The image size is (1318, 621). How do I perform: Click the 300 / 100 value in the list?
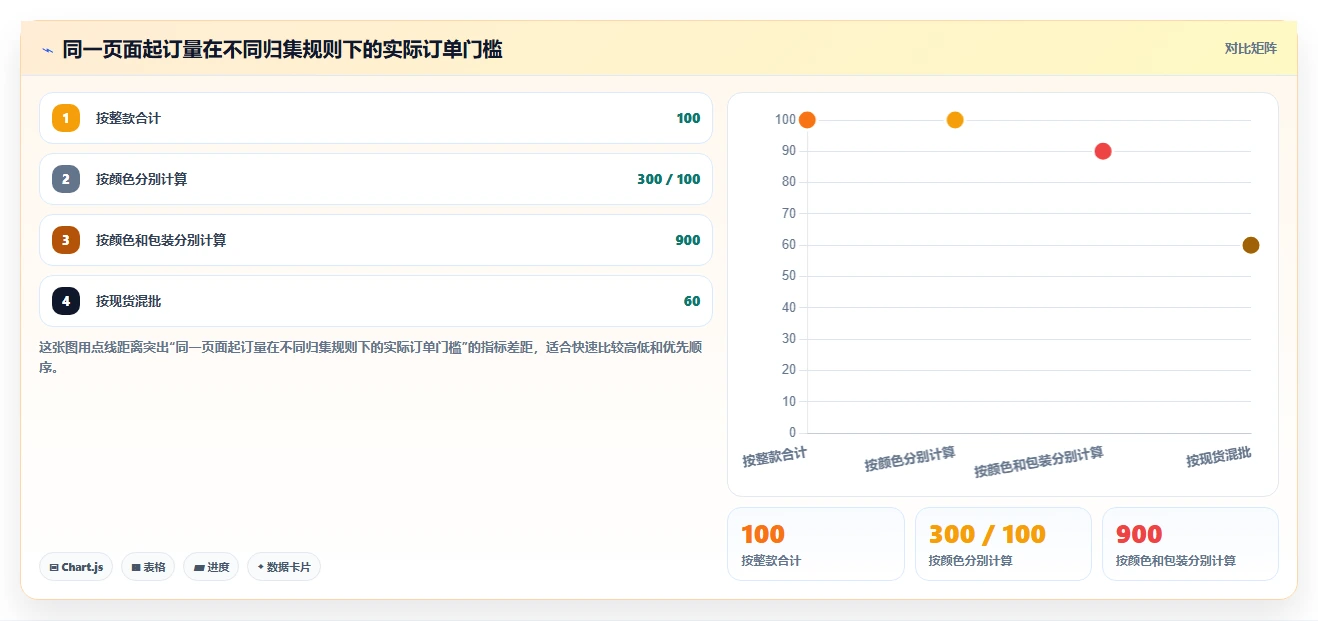point(669,179)
